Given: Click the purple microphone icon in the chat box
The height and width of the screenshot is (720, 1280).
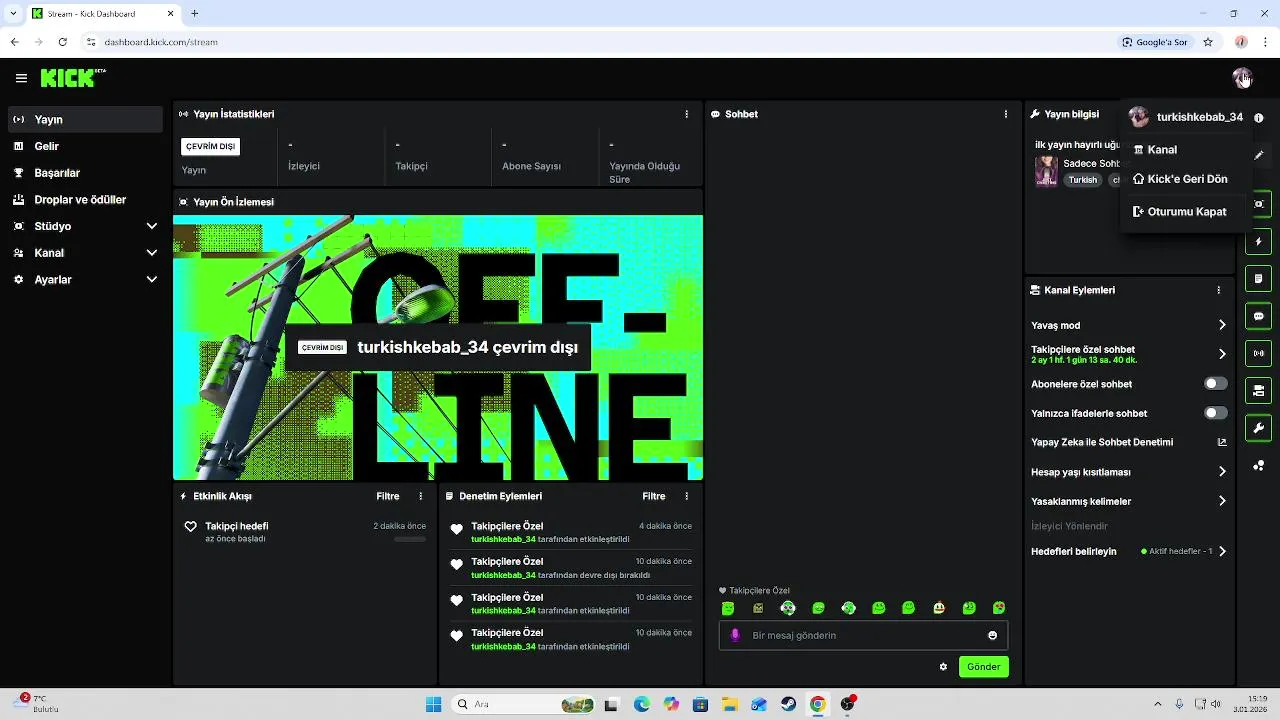Looking at the screenshot, I should tap(736, 635).
